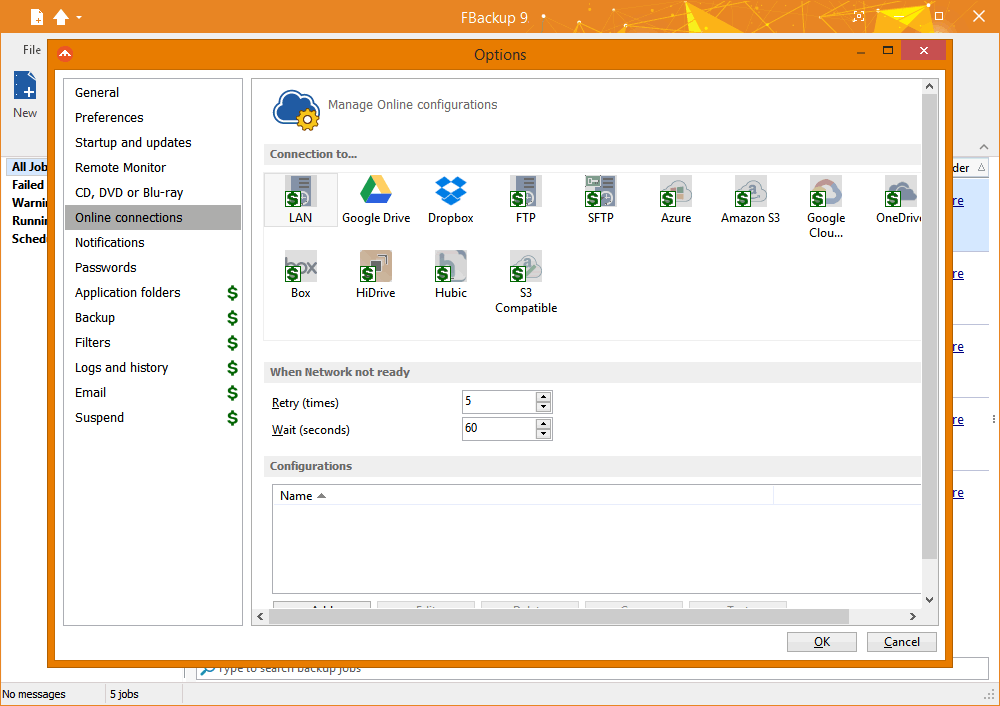The height and width of the screenshot is (706, 1000).
Task: Click the horizontal scrollbar right arrow
Action: click(x=913, y=616)
